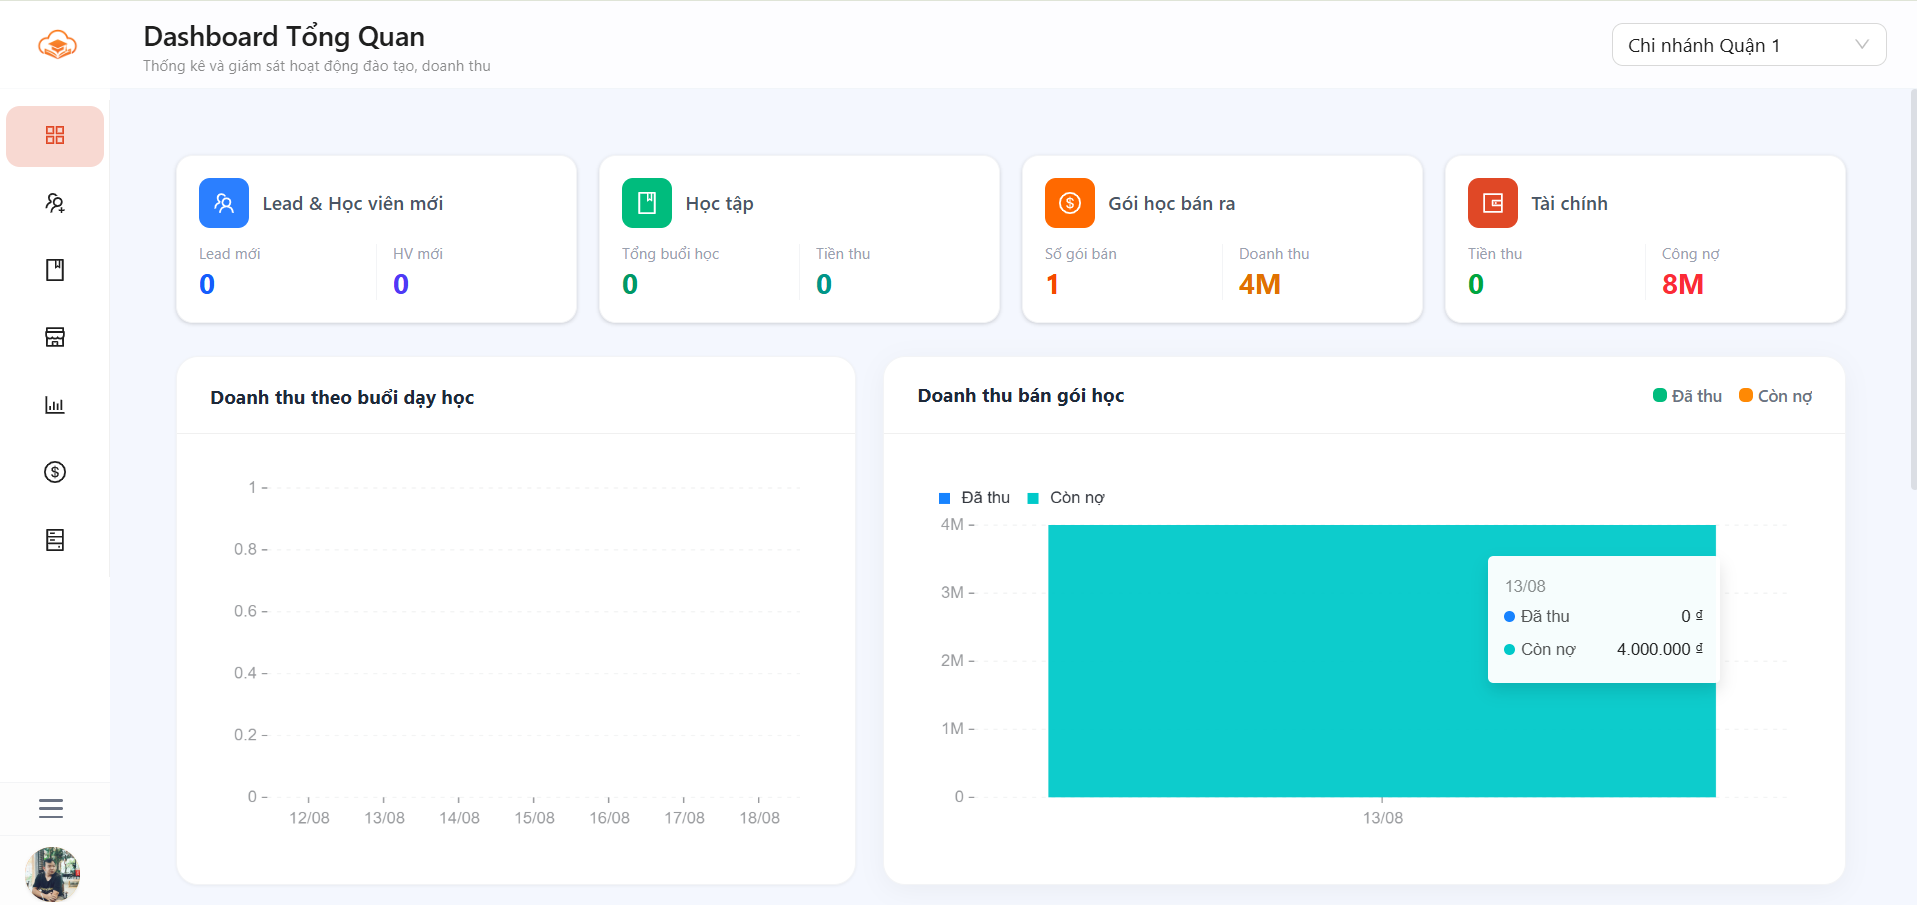Click the Doanh thu bán gói học title
The width and height of the screenshot is (1917, 905).
pos(1021,396)
